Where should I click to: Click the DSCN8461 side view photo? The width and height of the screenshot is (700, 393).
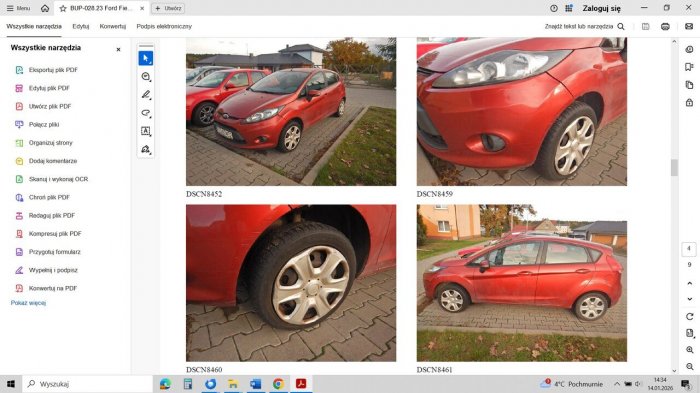point(521,283)
